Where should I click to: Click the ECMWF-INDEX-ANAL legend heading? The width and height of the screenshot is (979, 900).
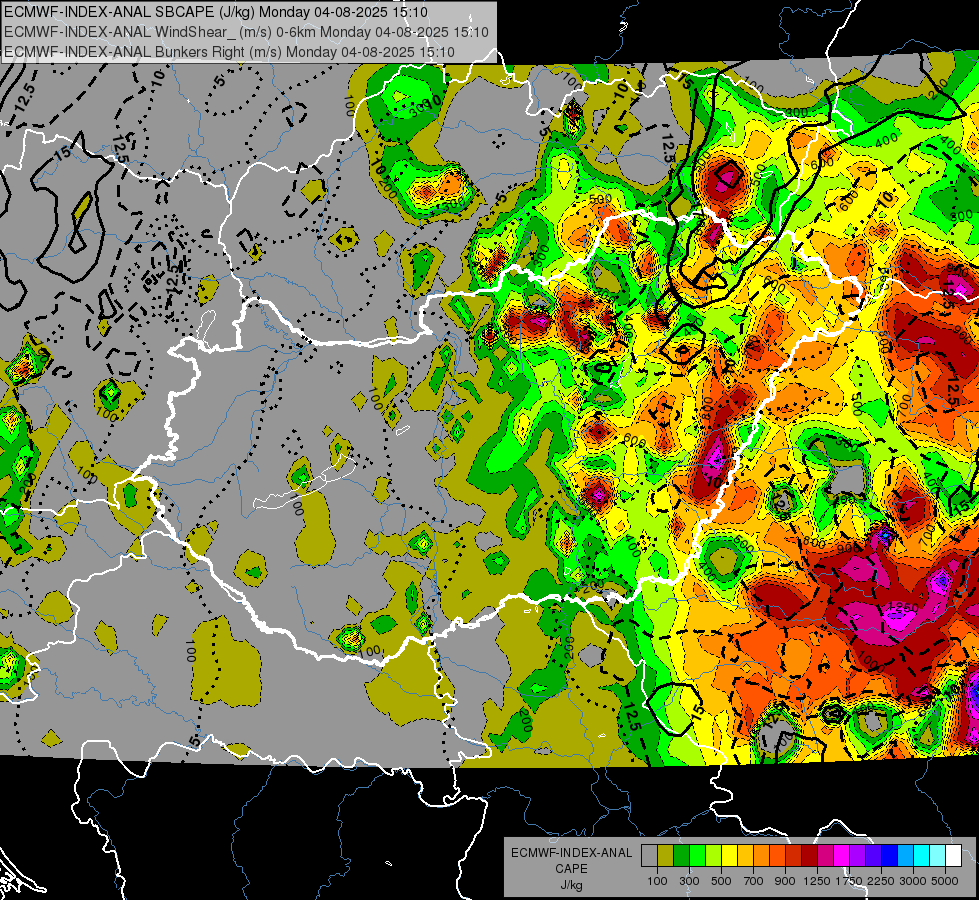[571, 853]
